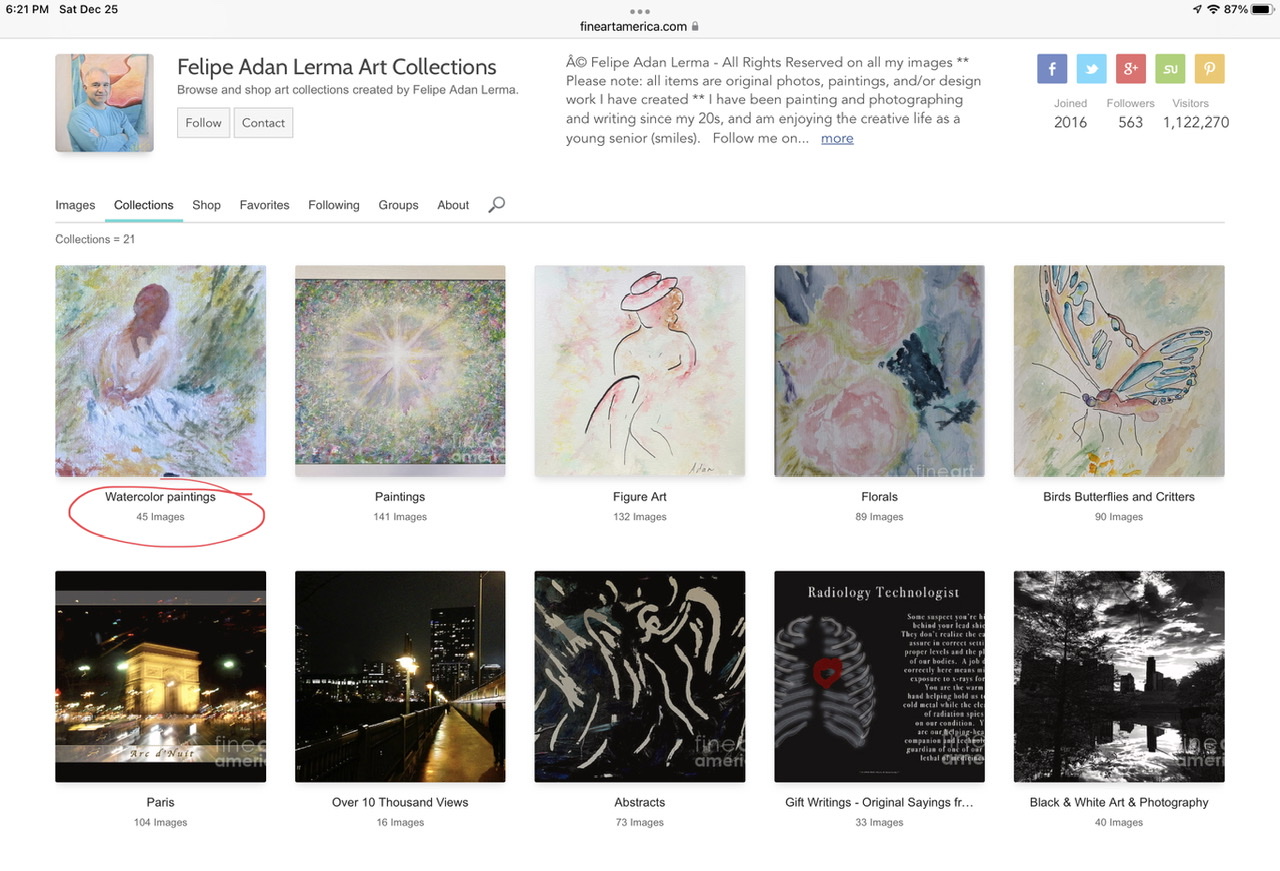
Task: Click the Birds Butterflies and Critters title
Action: pos(1118,497)
